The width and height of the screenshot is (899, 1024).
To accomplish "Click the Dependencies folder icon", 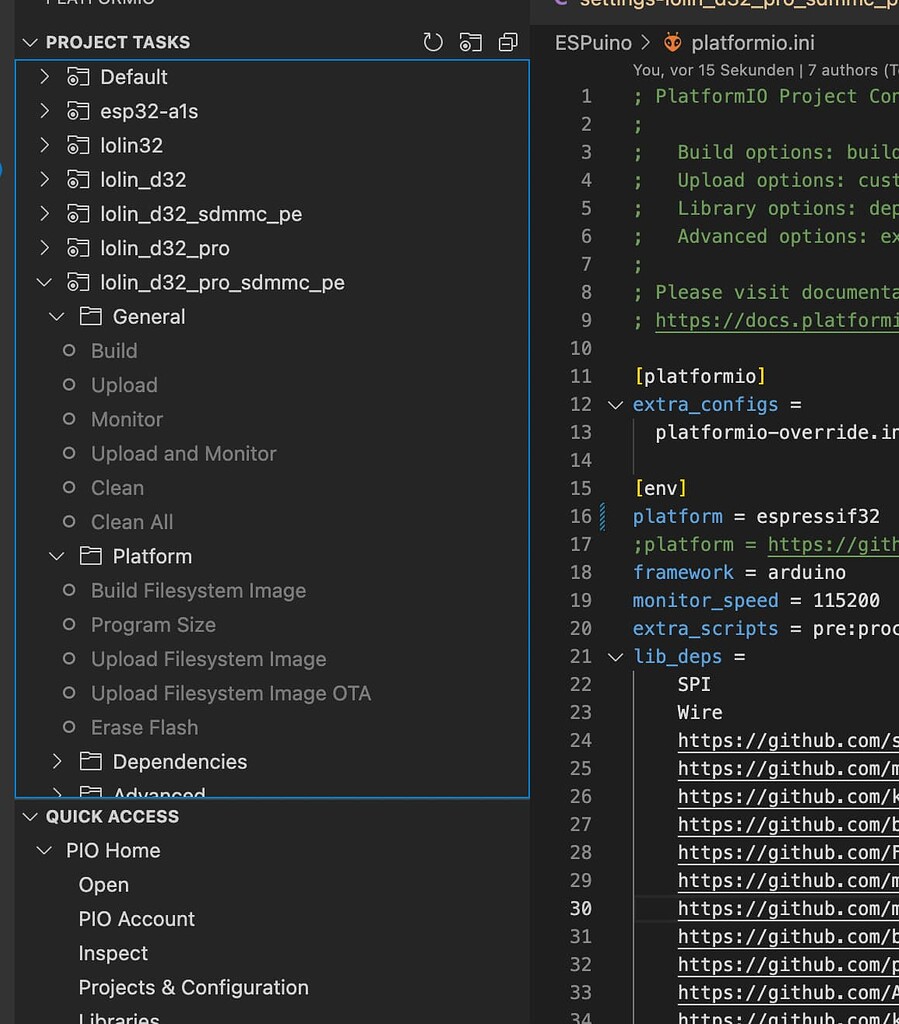I will [91, 761].
